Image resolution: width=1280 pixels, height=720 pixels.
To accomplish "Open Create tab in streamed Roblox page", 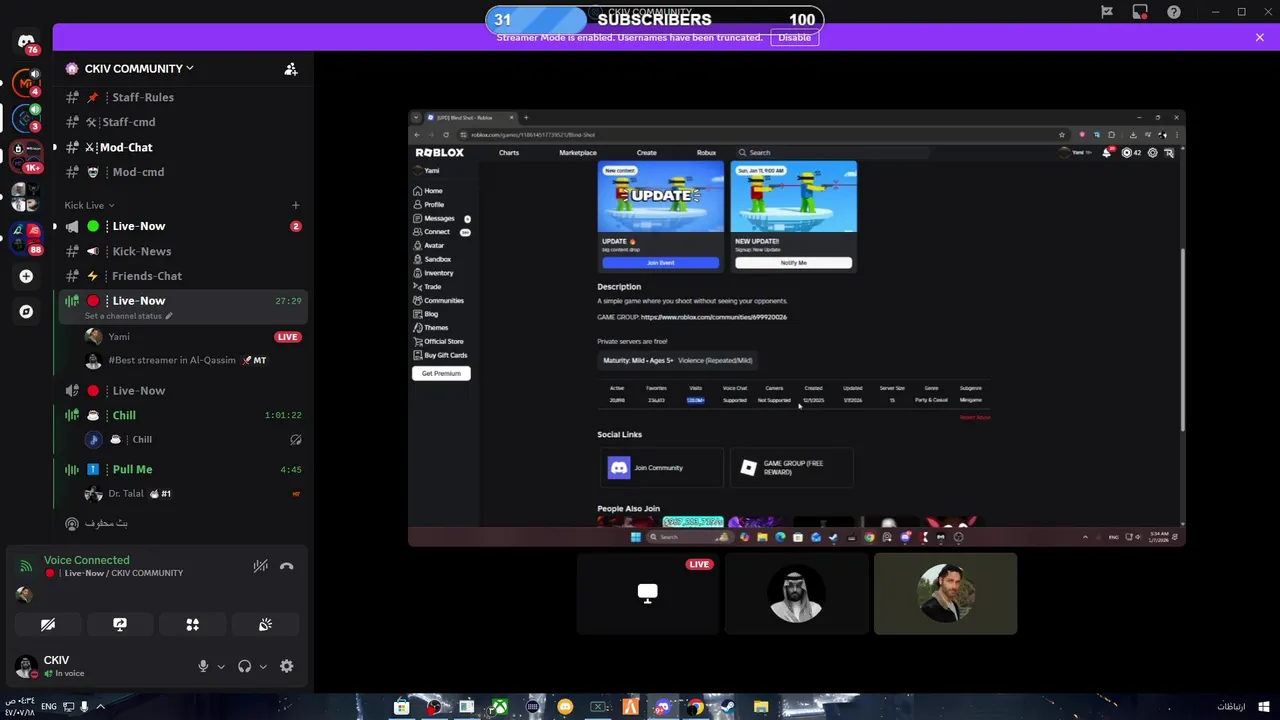I will 647,153.
